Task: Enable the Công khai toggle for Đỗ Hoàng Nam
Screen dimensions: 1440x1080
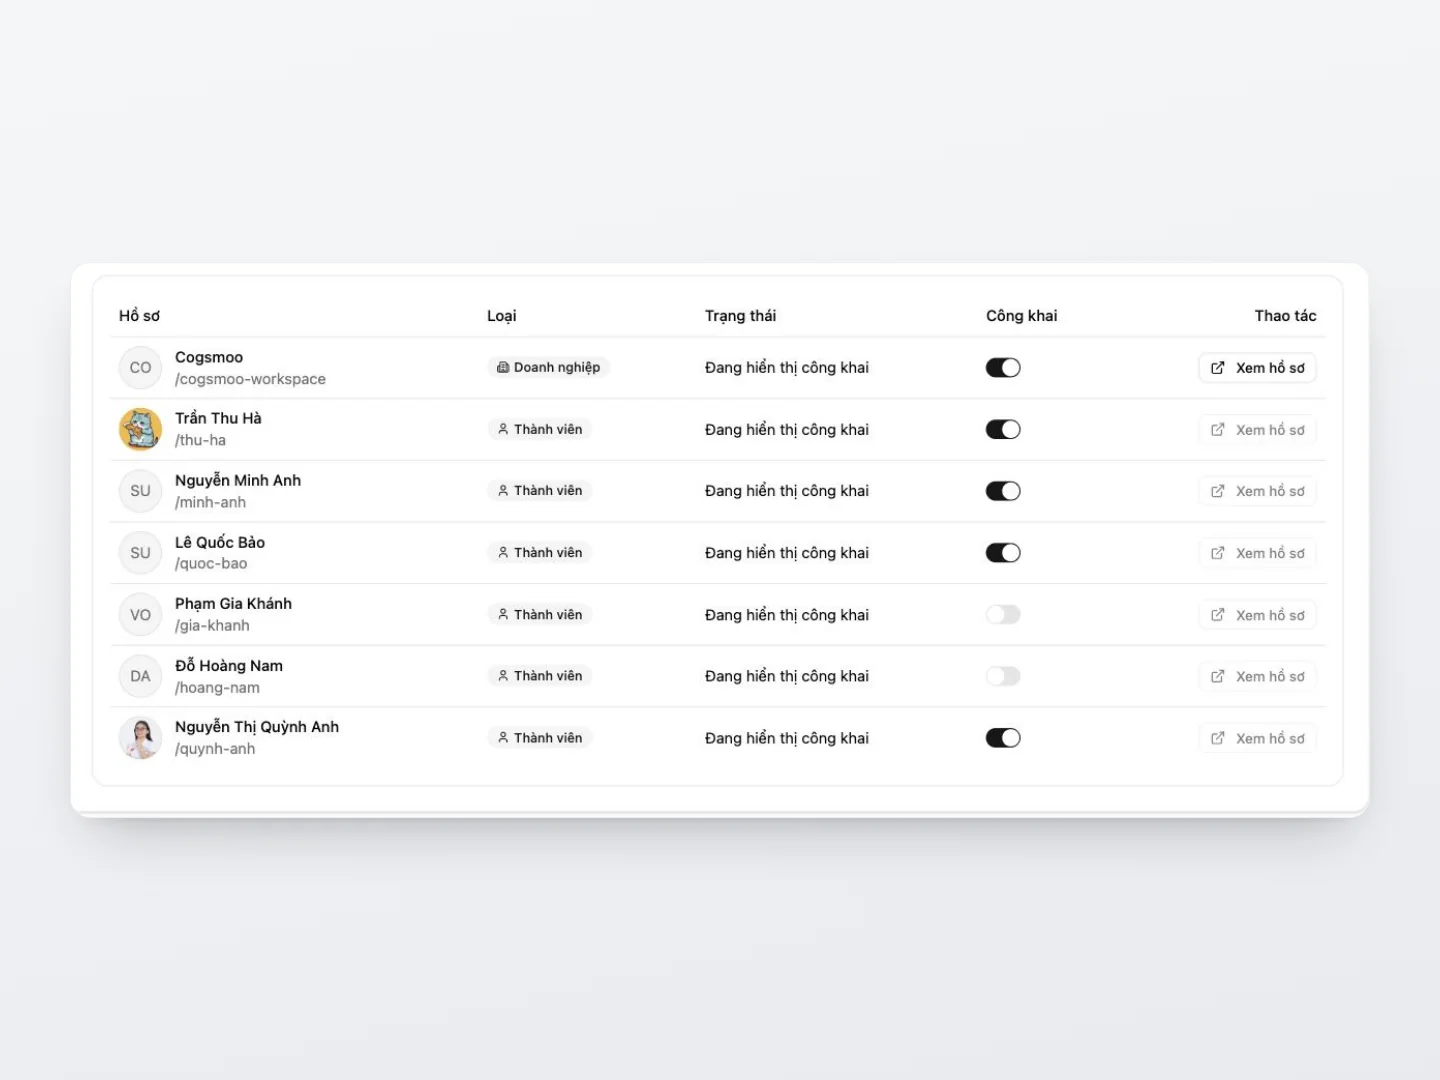Action: 1003,676
